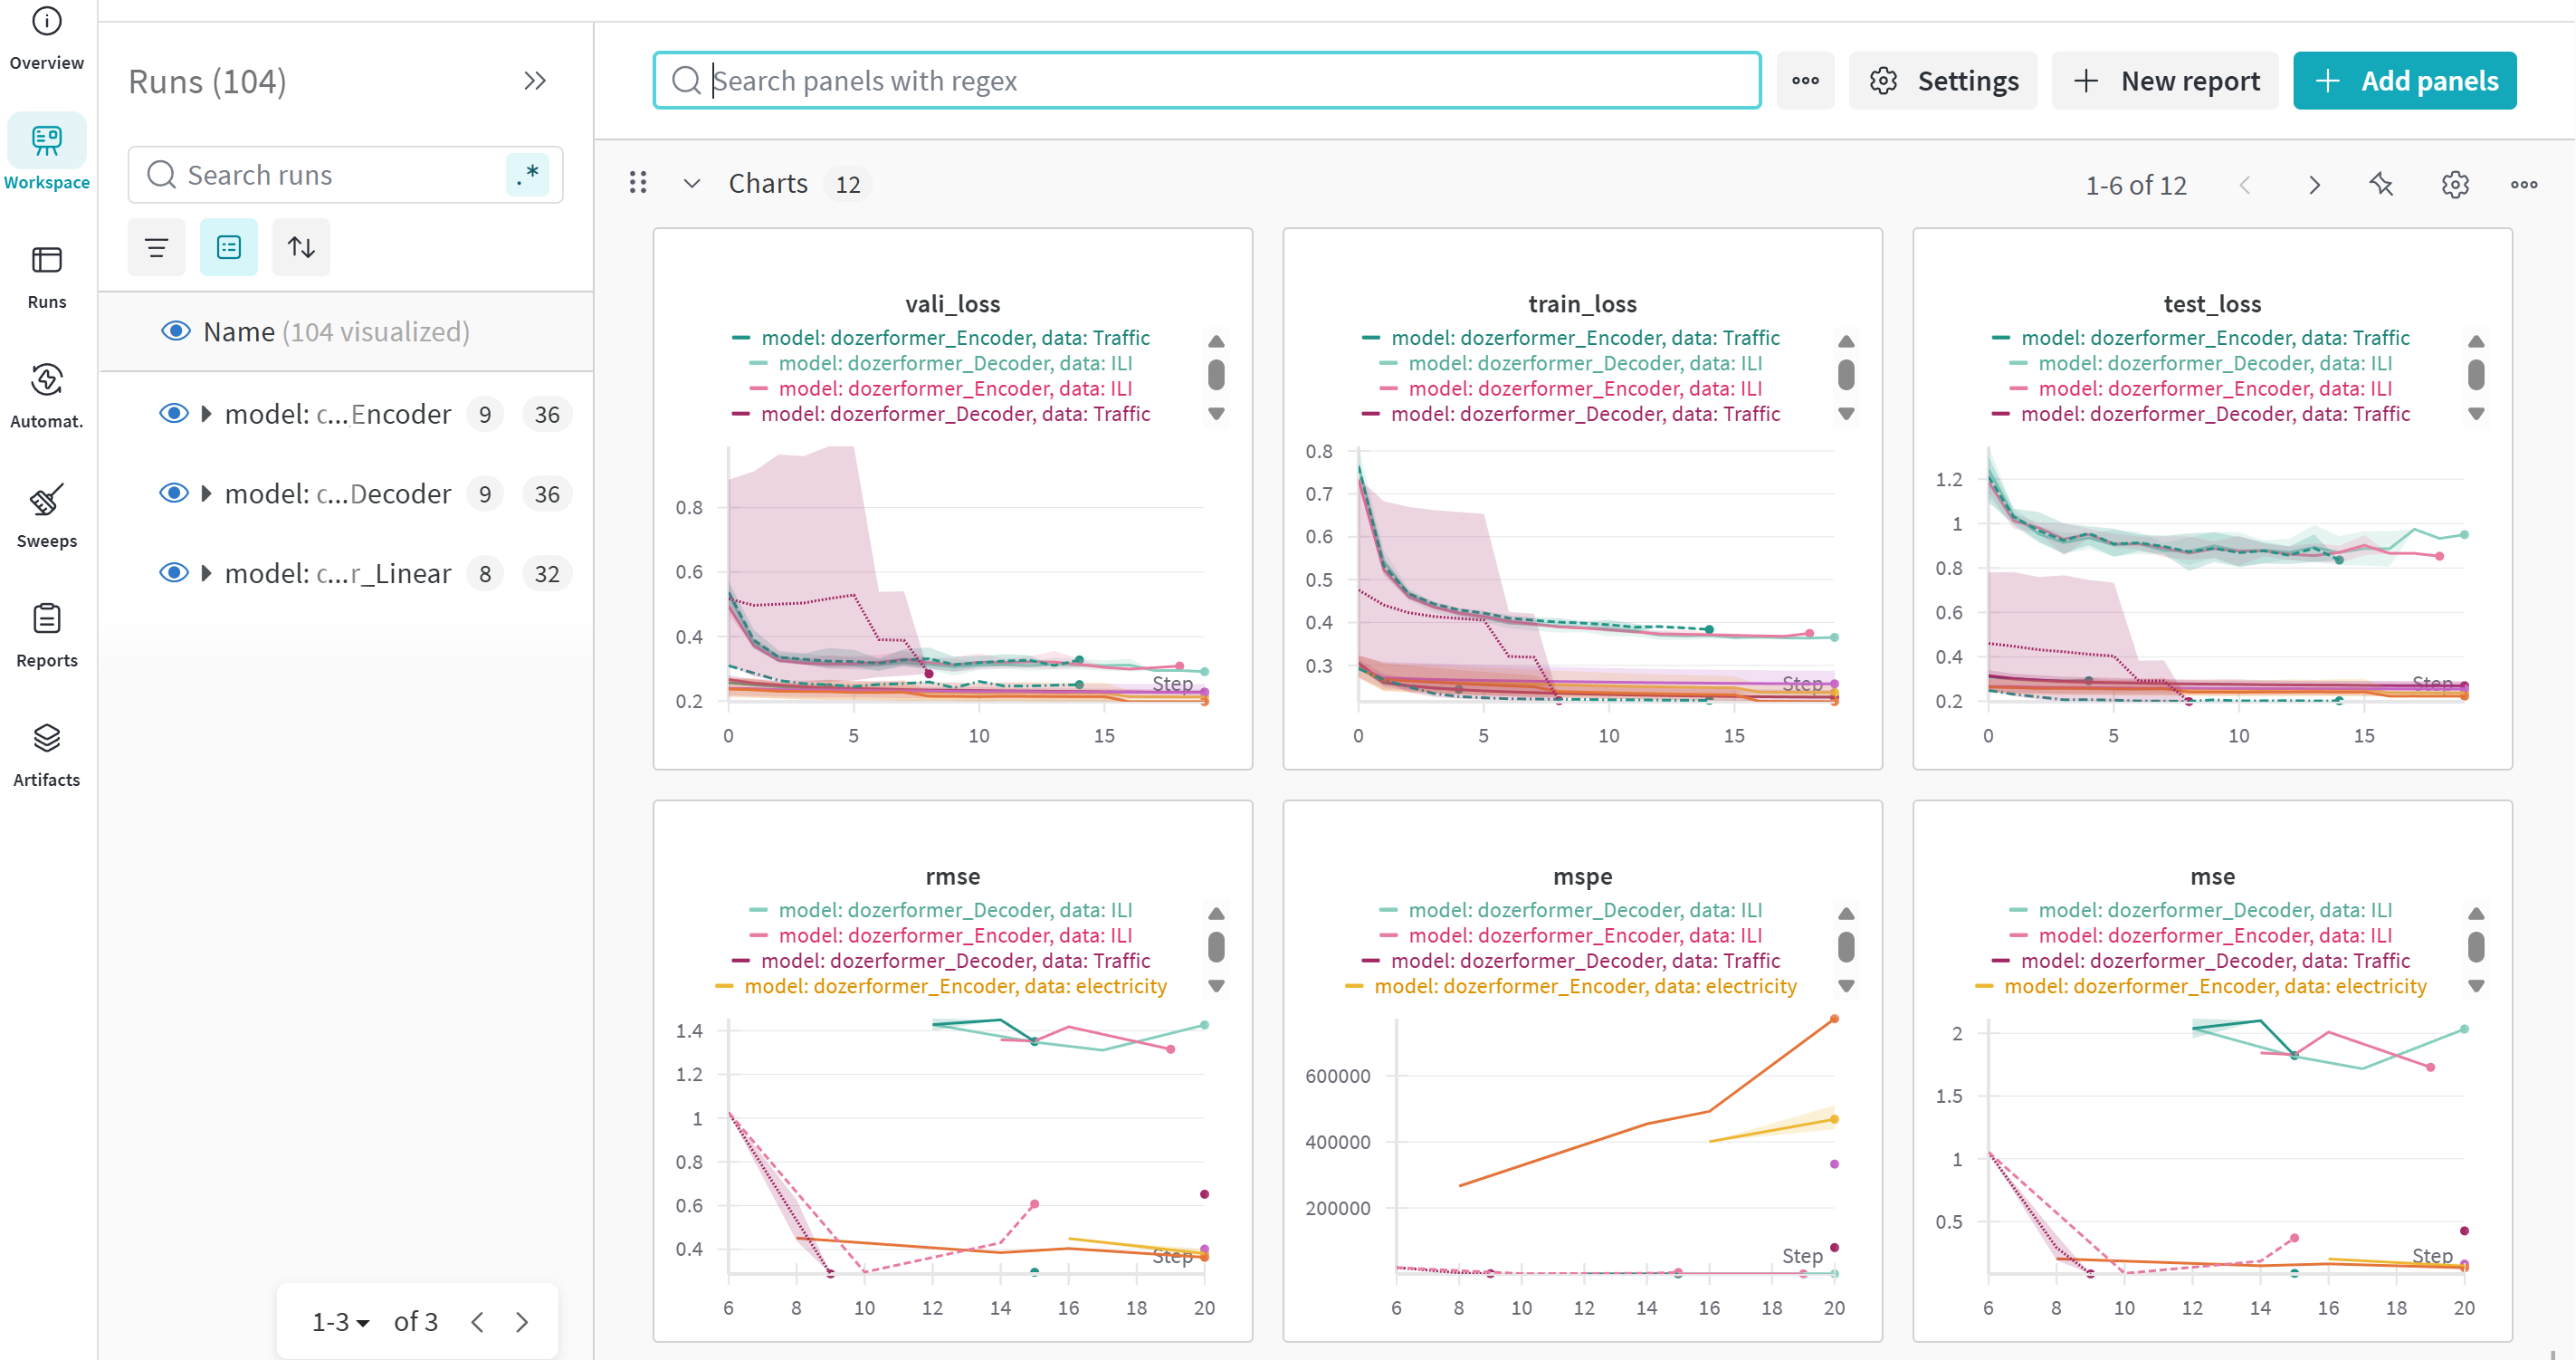2576x1360 pixels.
Task: Expand the r_Linear model run group
Action: coord(206,573)
